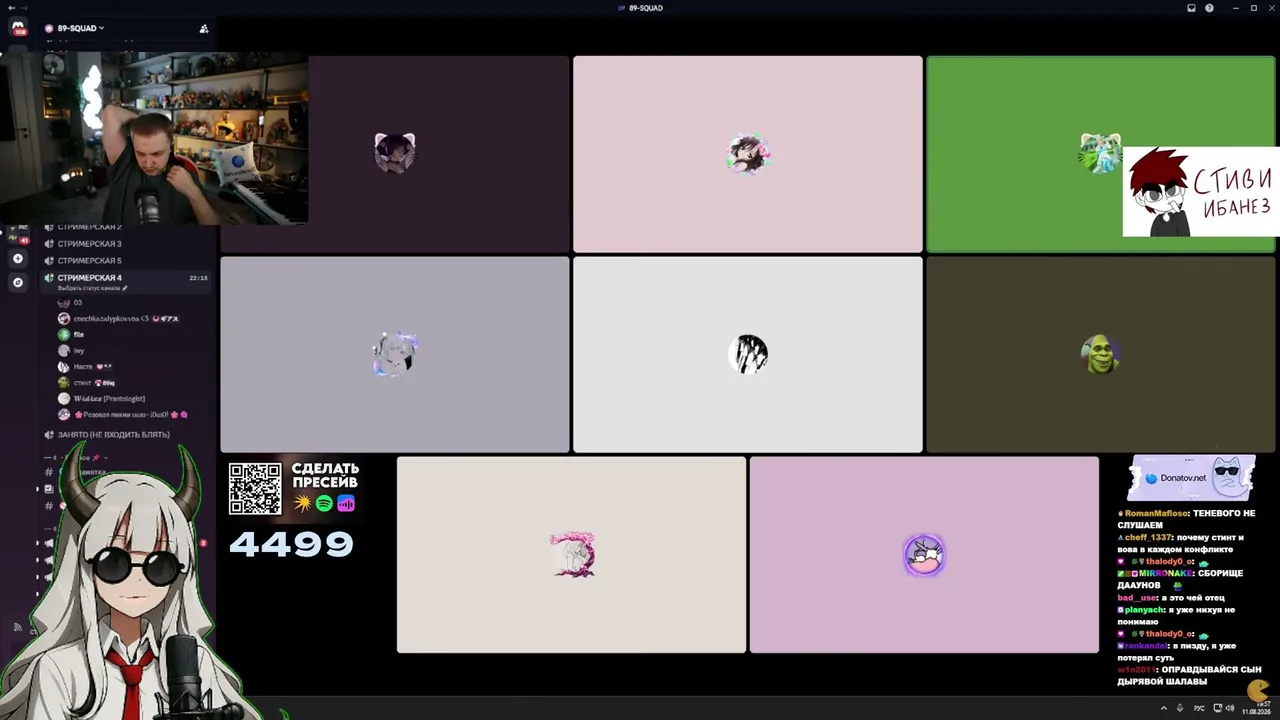
Task: Focus the lavender-gray voice tile
Action: (395, 355)
